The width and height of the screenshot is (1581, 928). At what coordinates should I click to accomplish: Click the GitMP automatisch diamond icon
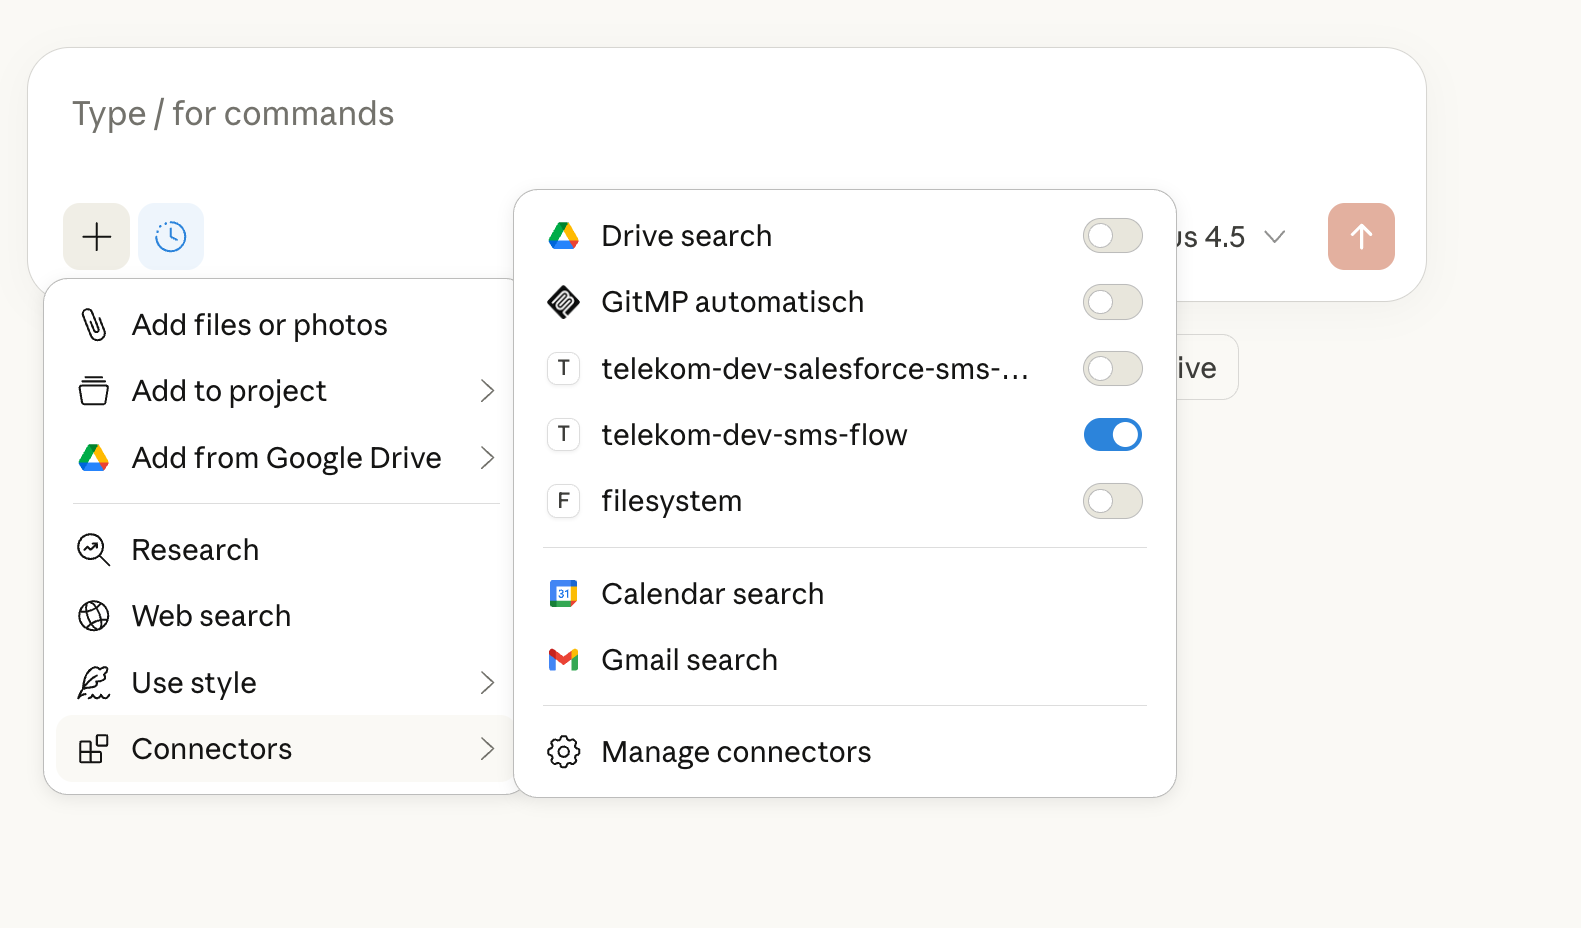tap(564, 302)
